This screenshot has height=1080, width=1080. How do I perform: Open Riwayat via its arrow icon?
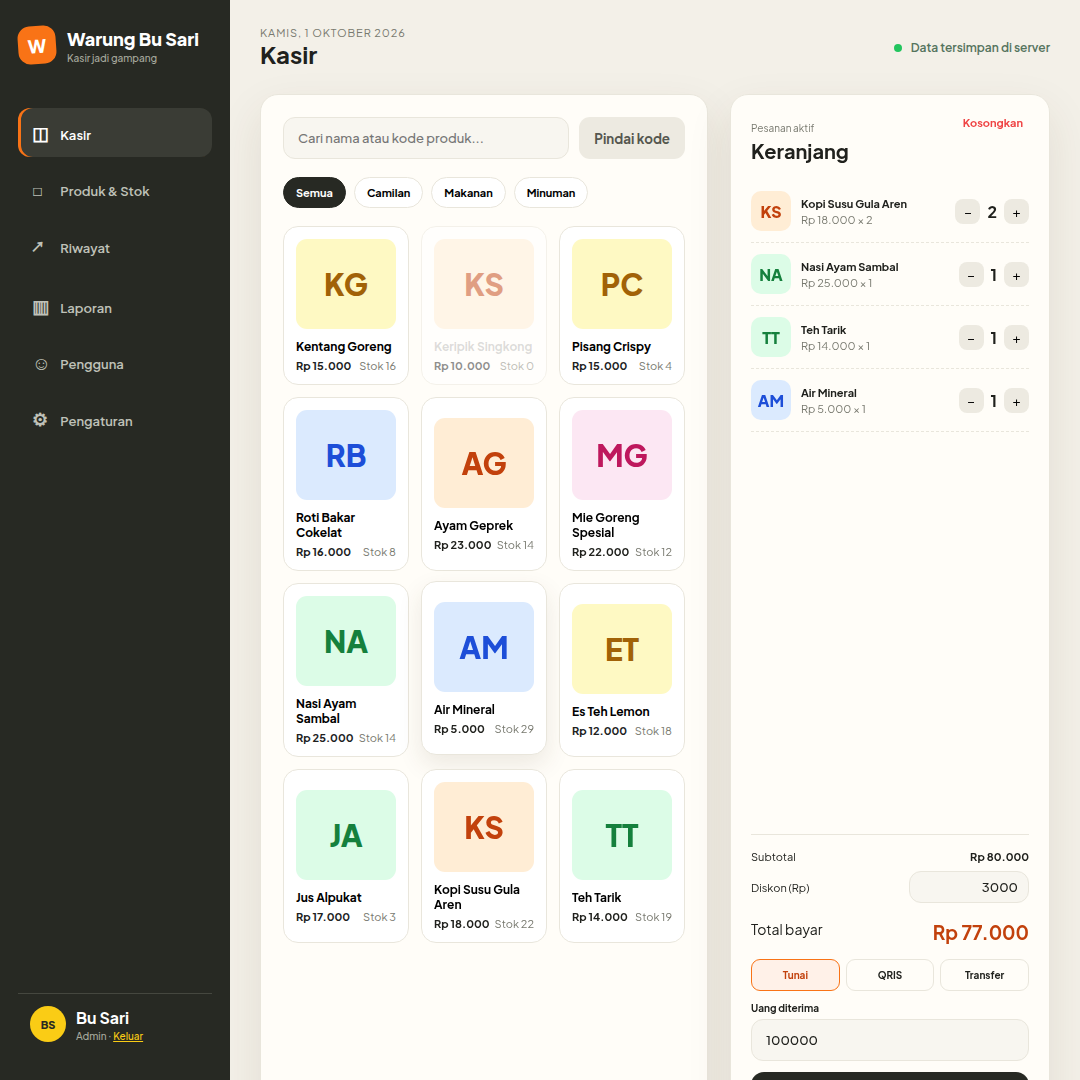tap(38, 247)
